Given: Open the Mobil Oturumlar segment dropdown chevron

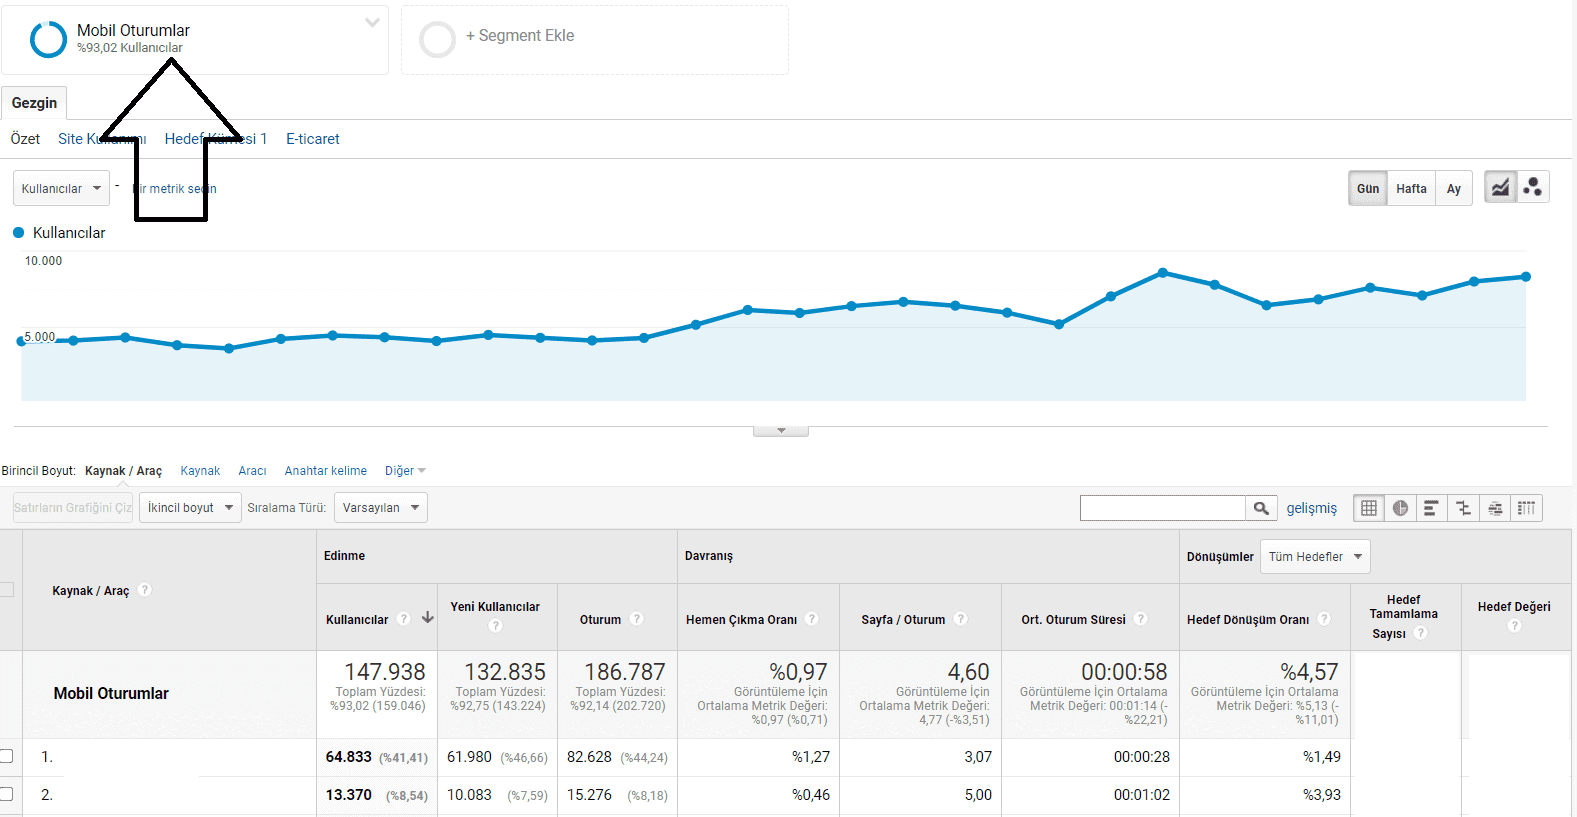Looking at the screenshot, I should (372, 22).
